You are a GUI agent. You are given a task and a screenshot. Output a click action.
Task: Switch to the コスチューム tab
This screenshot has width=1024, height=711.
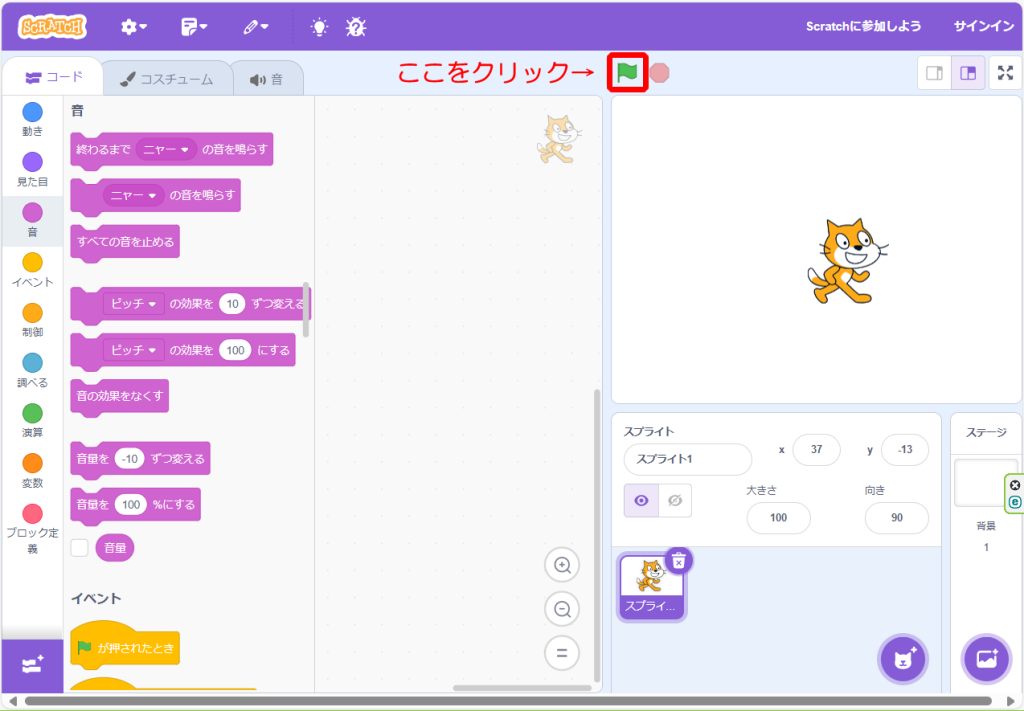coord(166,79)
